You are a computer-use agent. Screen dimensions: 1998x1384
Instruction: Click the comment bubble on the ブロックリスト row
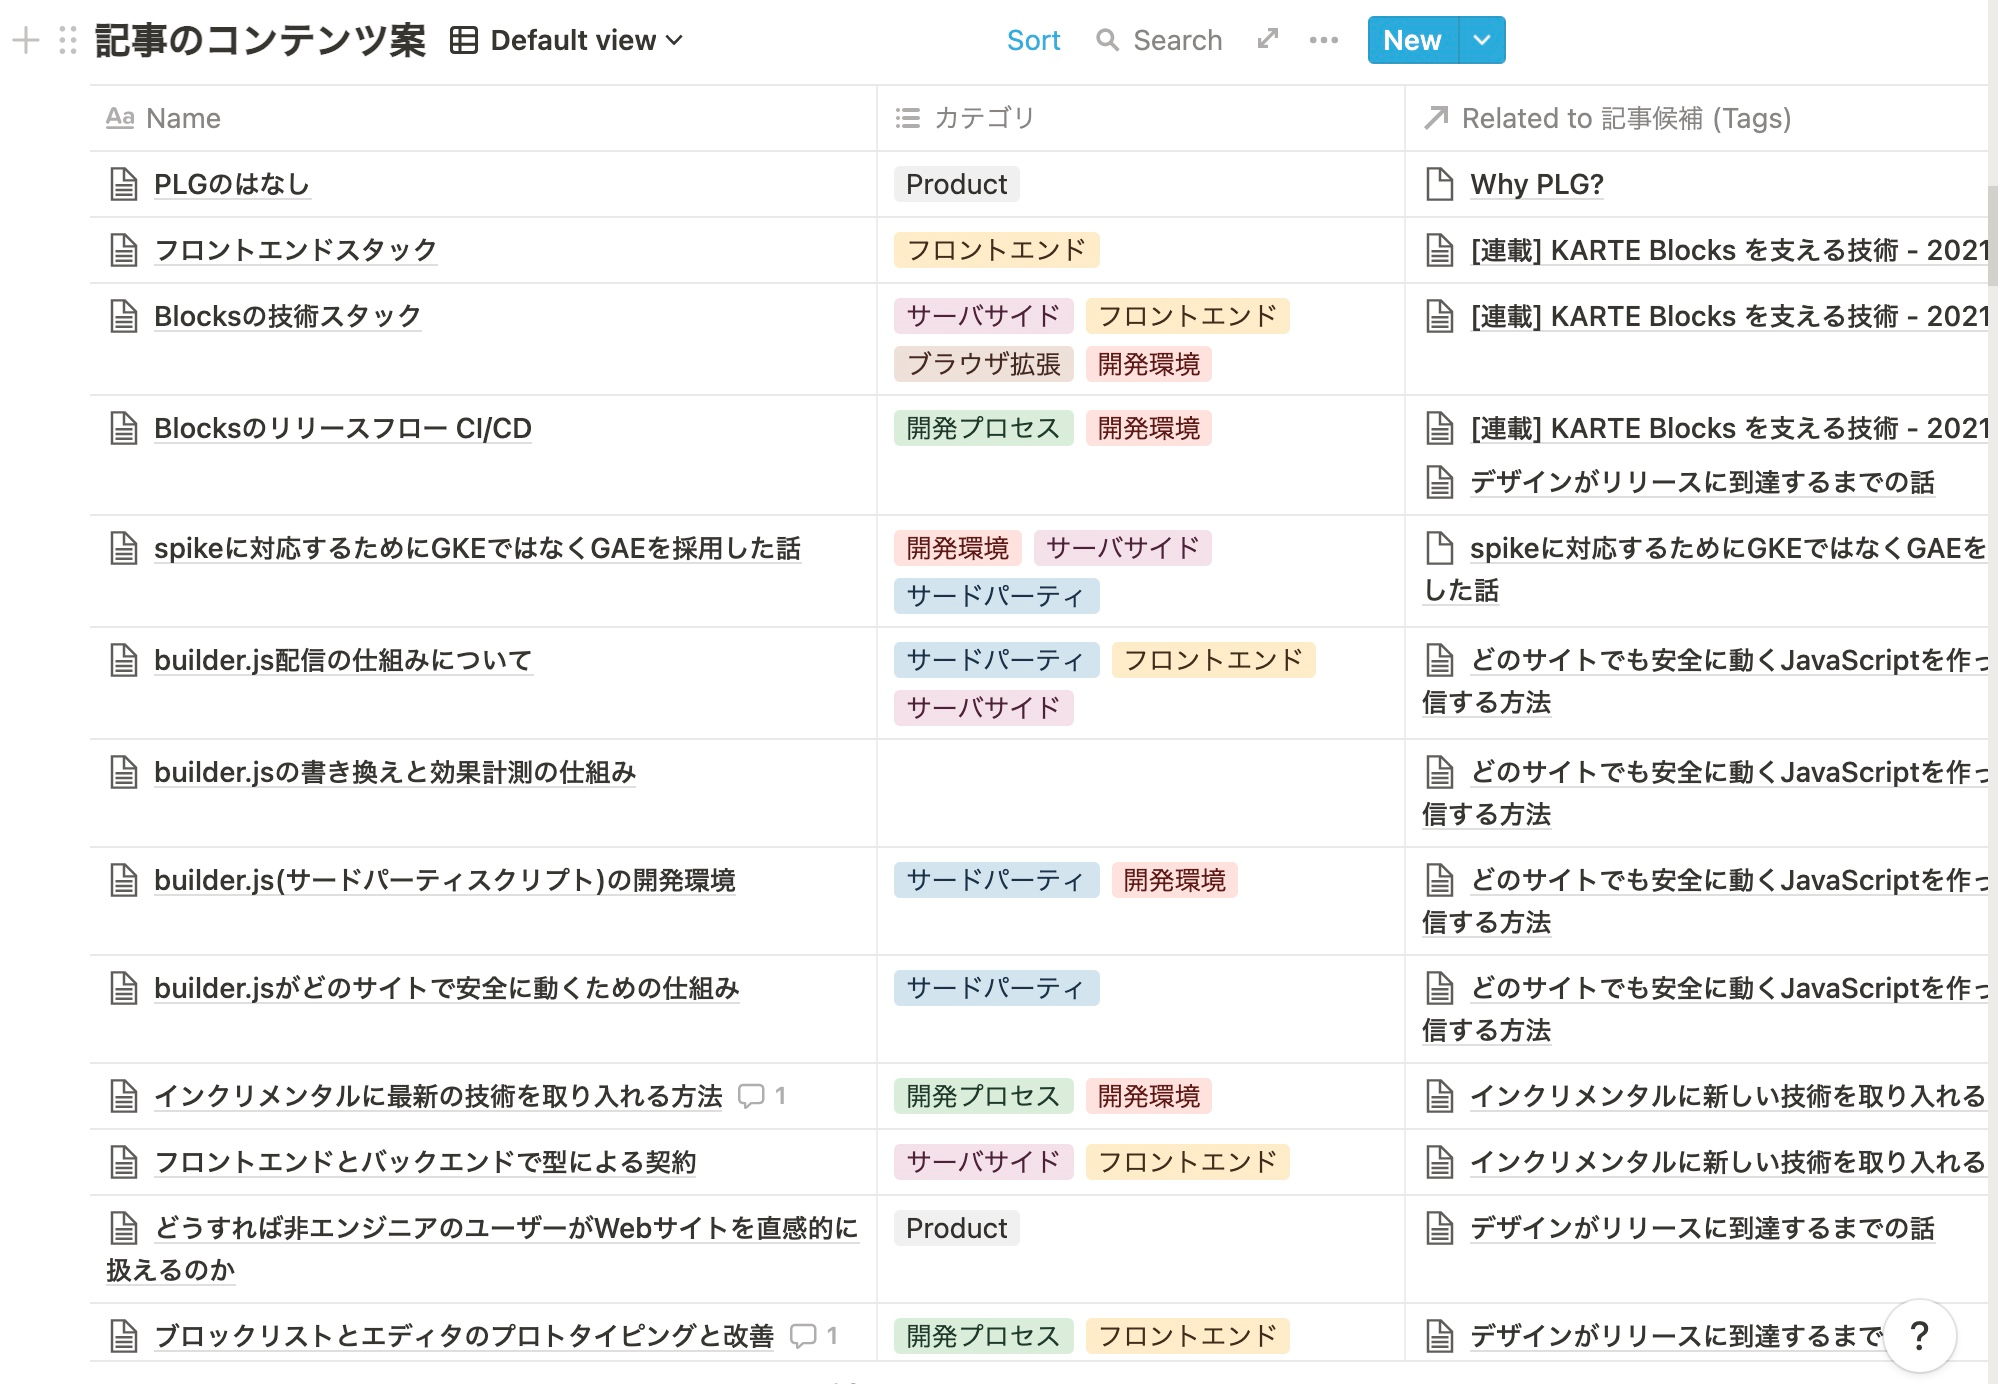click(x=803, y=1336)
